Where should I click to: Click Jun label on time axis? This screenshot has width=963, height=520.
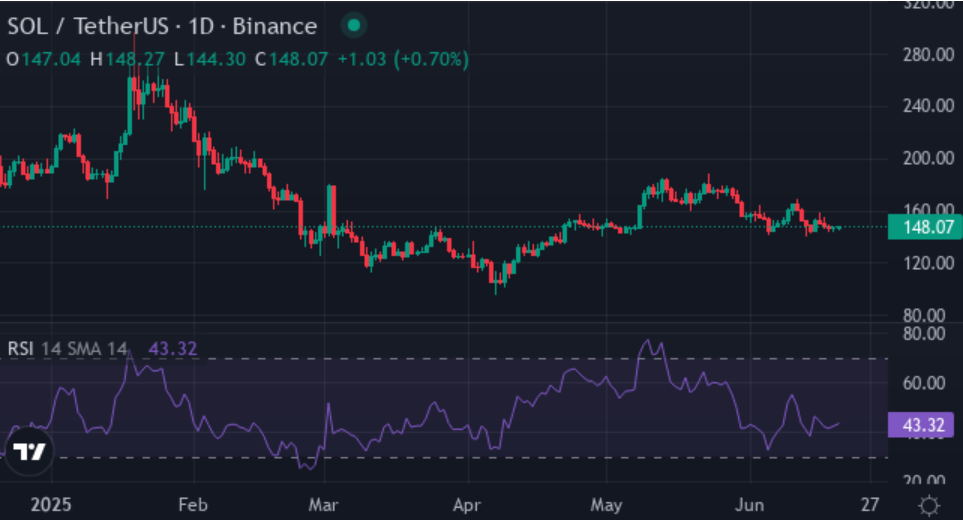749,505
